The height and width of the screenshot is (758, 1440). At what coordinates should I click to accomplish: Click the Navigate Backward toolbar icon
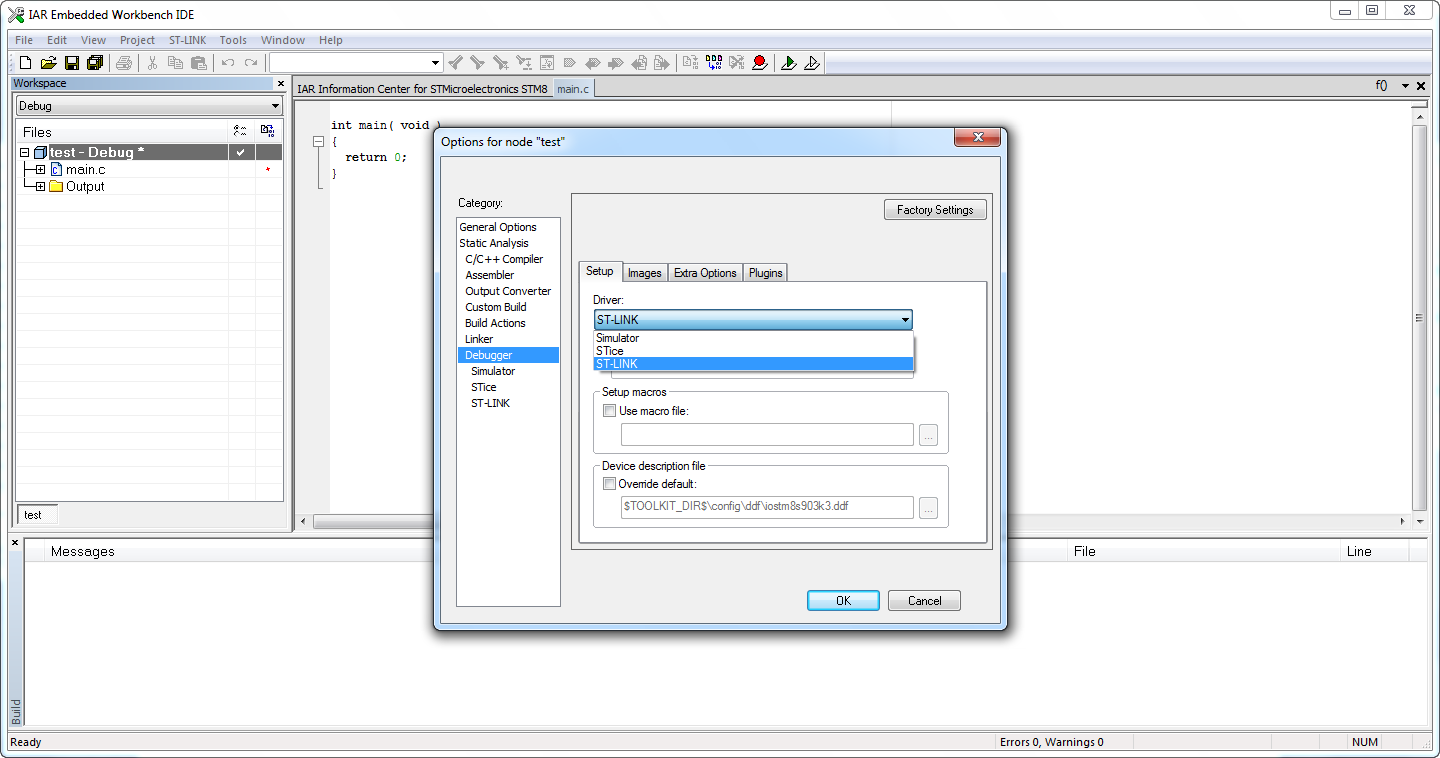(x=639, y=63)
